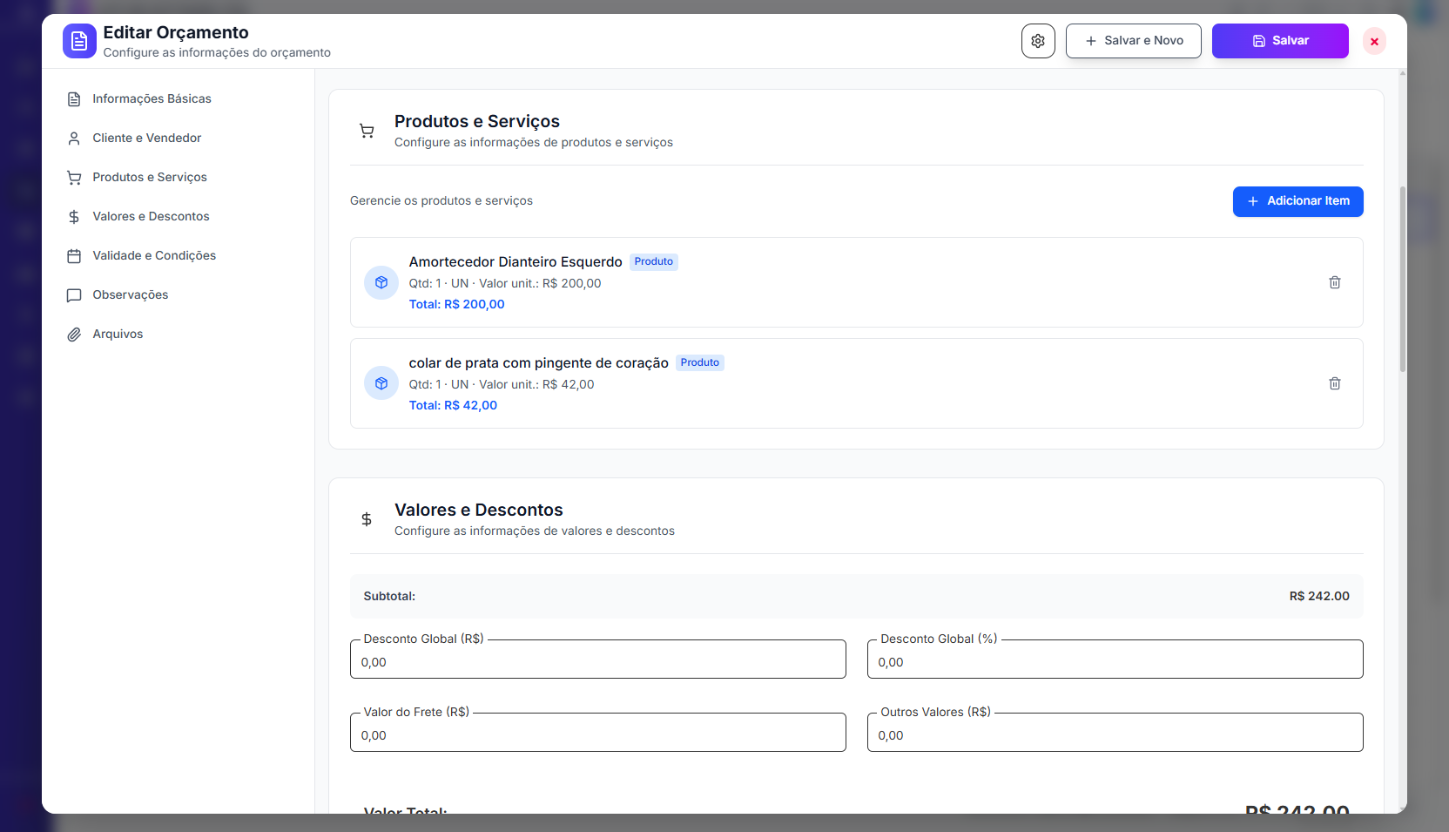Click the purple Salvar button
This screenshot has height=832, width=1449.
pos(1280,41)
